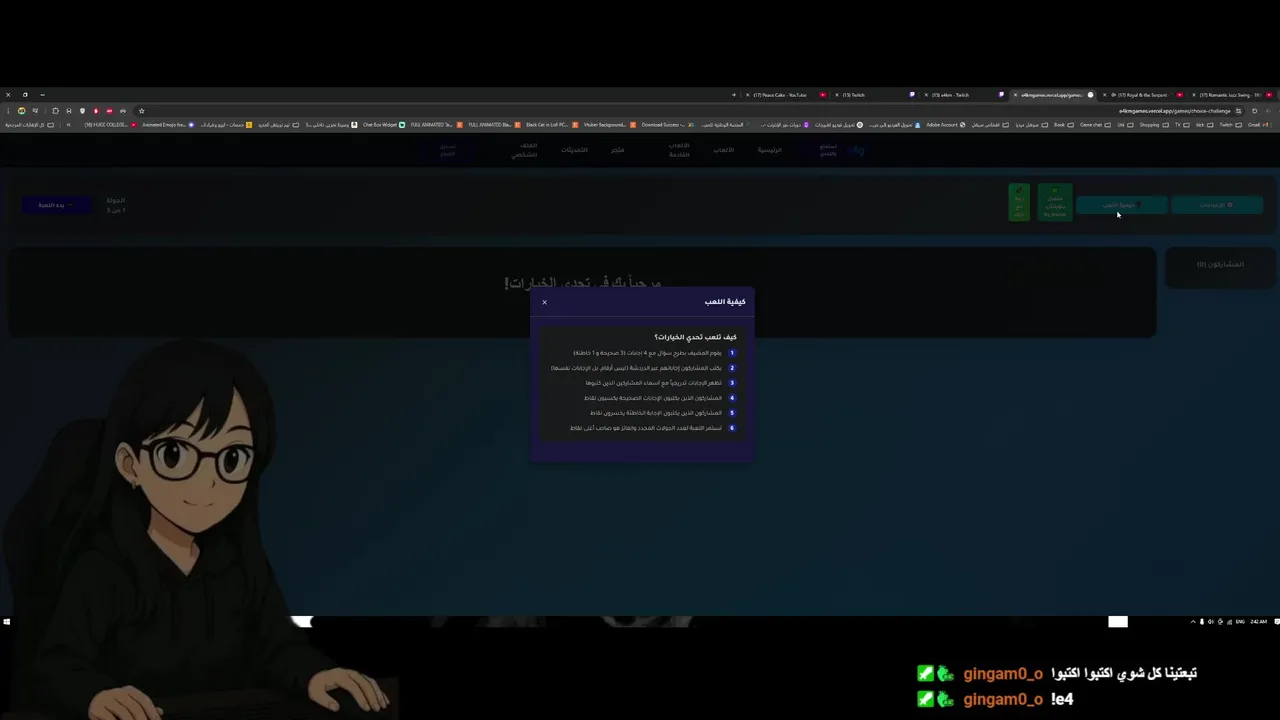Close the active e4kmgames tab
1280x720 pixels.
[1016, 95]
